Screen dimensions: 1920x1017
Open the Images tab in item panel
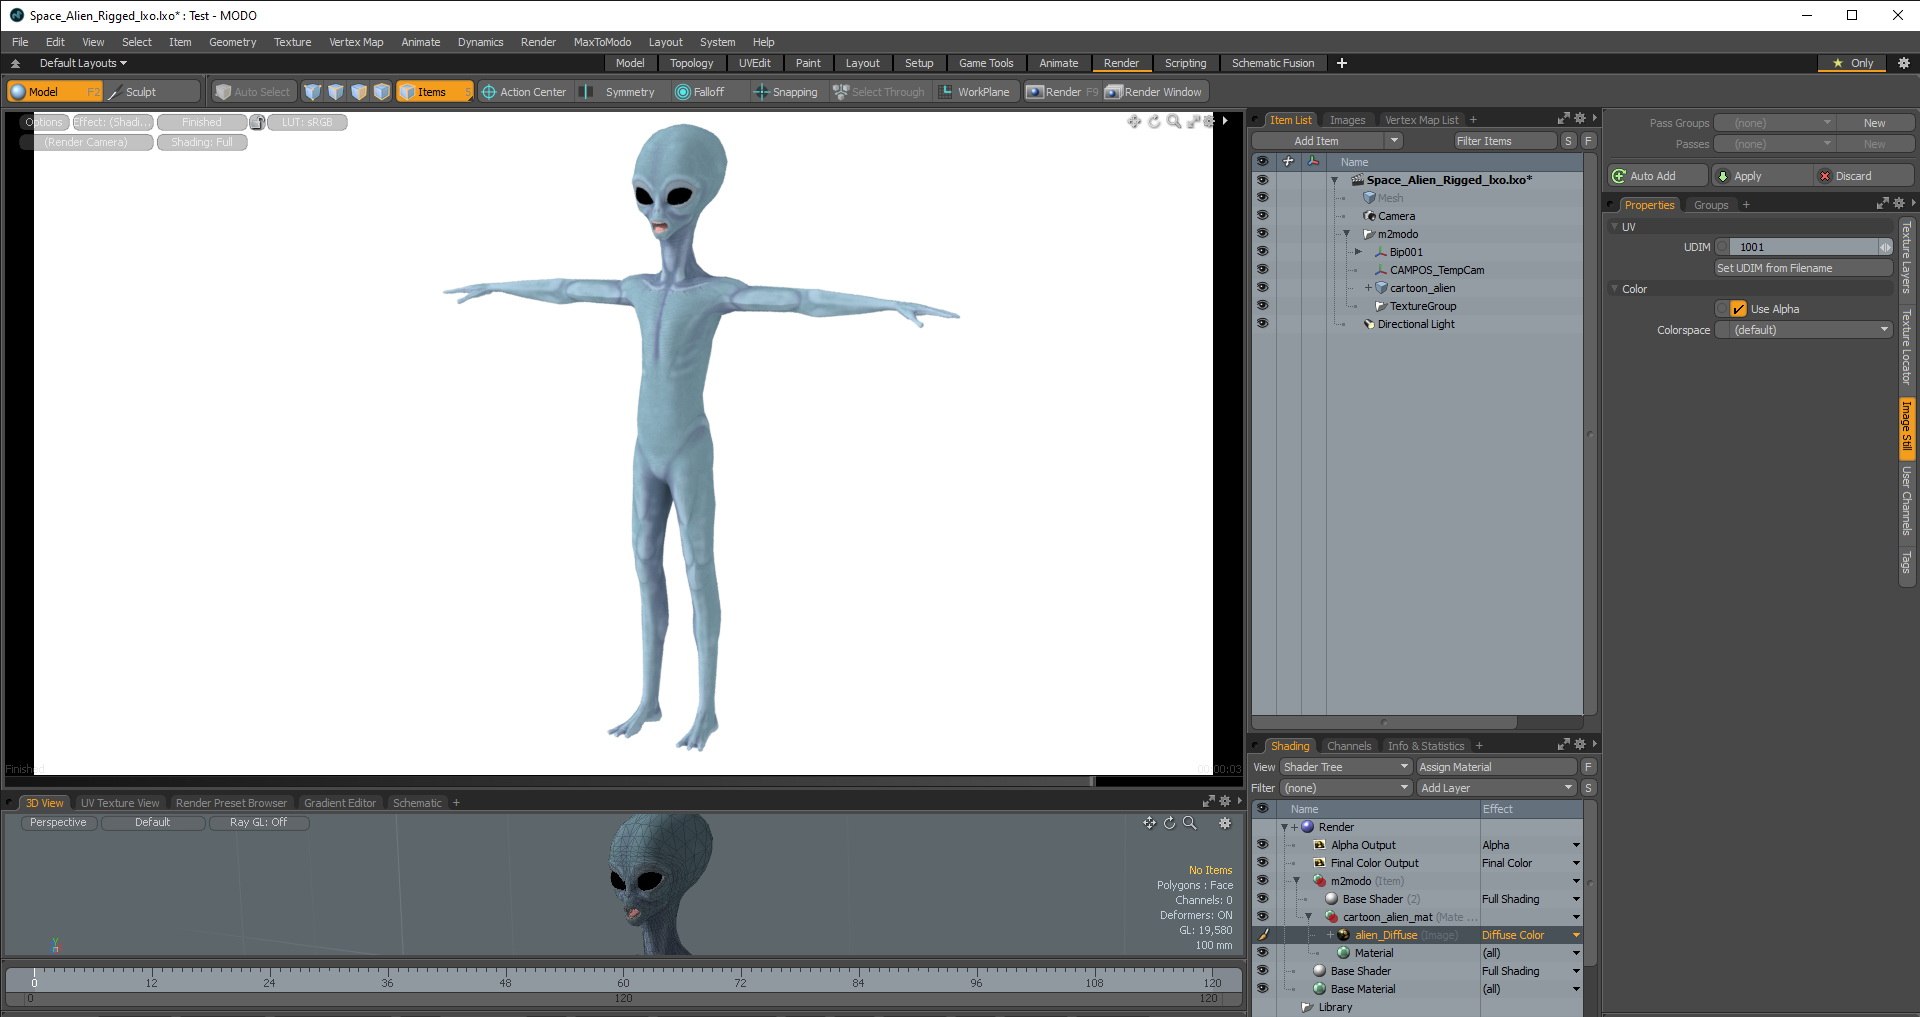pyautogui.click(x=1347, y=120)
